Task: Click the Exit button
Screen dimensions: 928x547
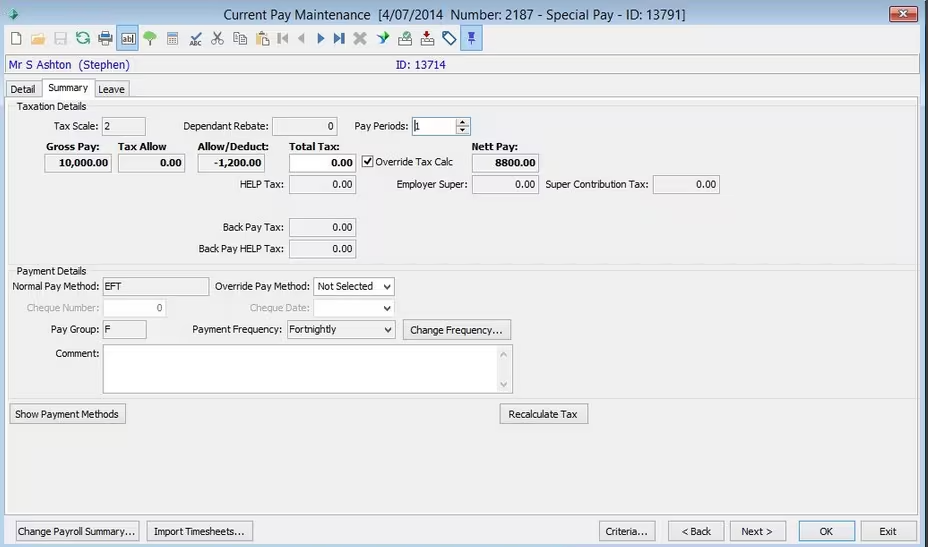Action: 888,531
